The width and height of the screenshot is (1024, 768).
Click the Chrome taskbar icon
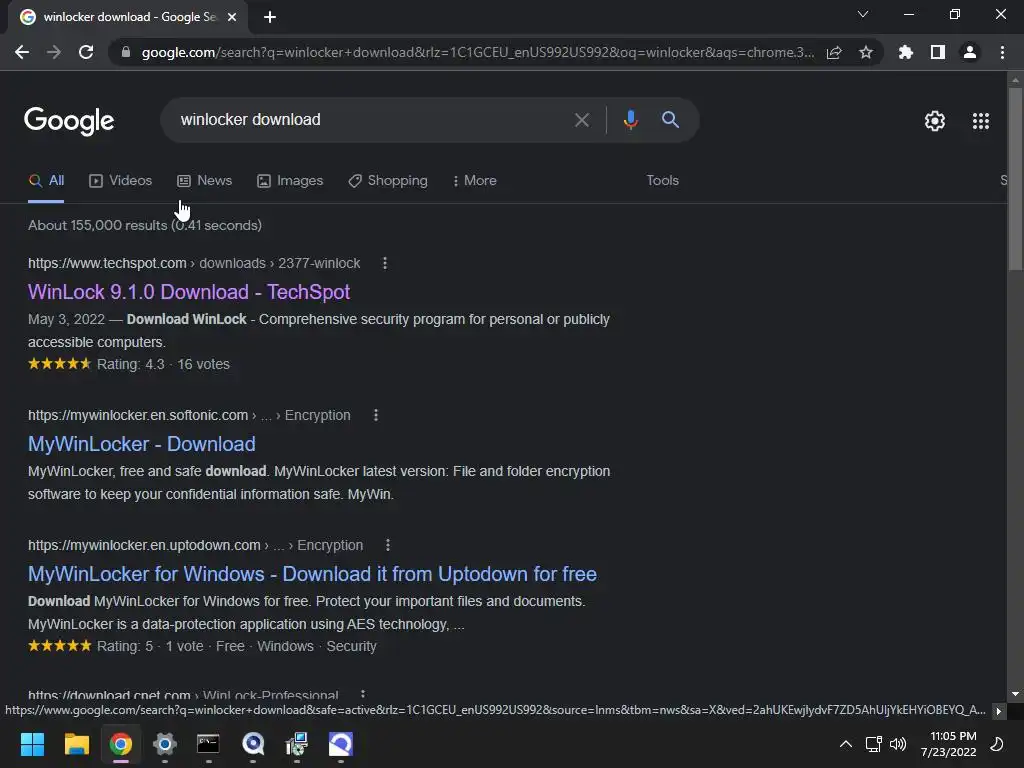point(121,744)
